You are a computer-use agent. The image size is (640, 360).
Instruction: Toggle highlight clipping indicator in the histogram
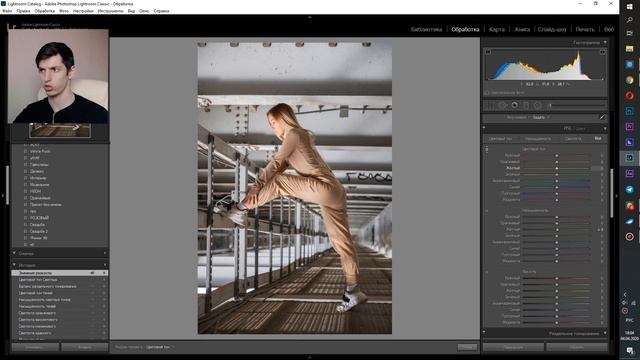(x=602, y=52)
